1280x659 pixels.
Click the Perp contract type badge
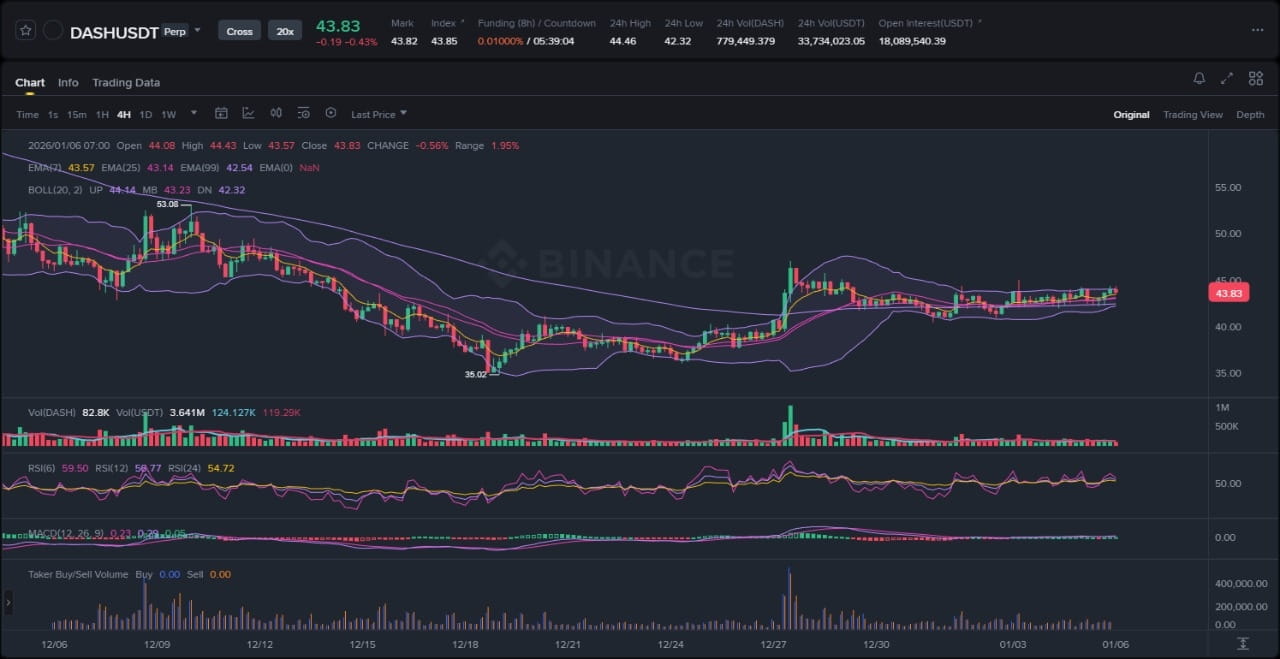click(174, 31)
